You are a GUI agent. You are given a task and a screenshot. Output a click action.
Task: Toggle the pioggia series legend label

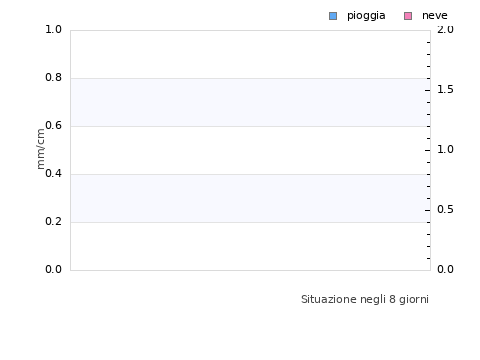point(366,16)
